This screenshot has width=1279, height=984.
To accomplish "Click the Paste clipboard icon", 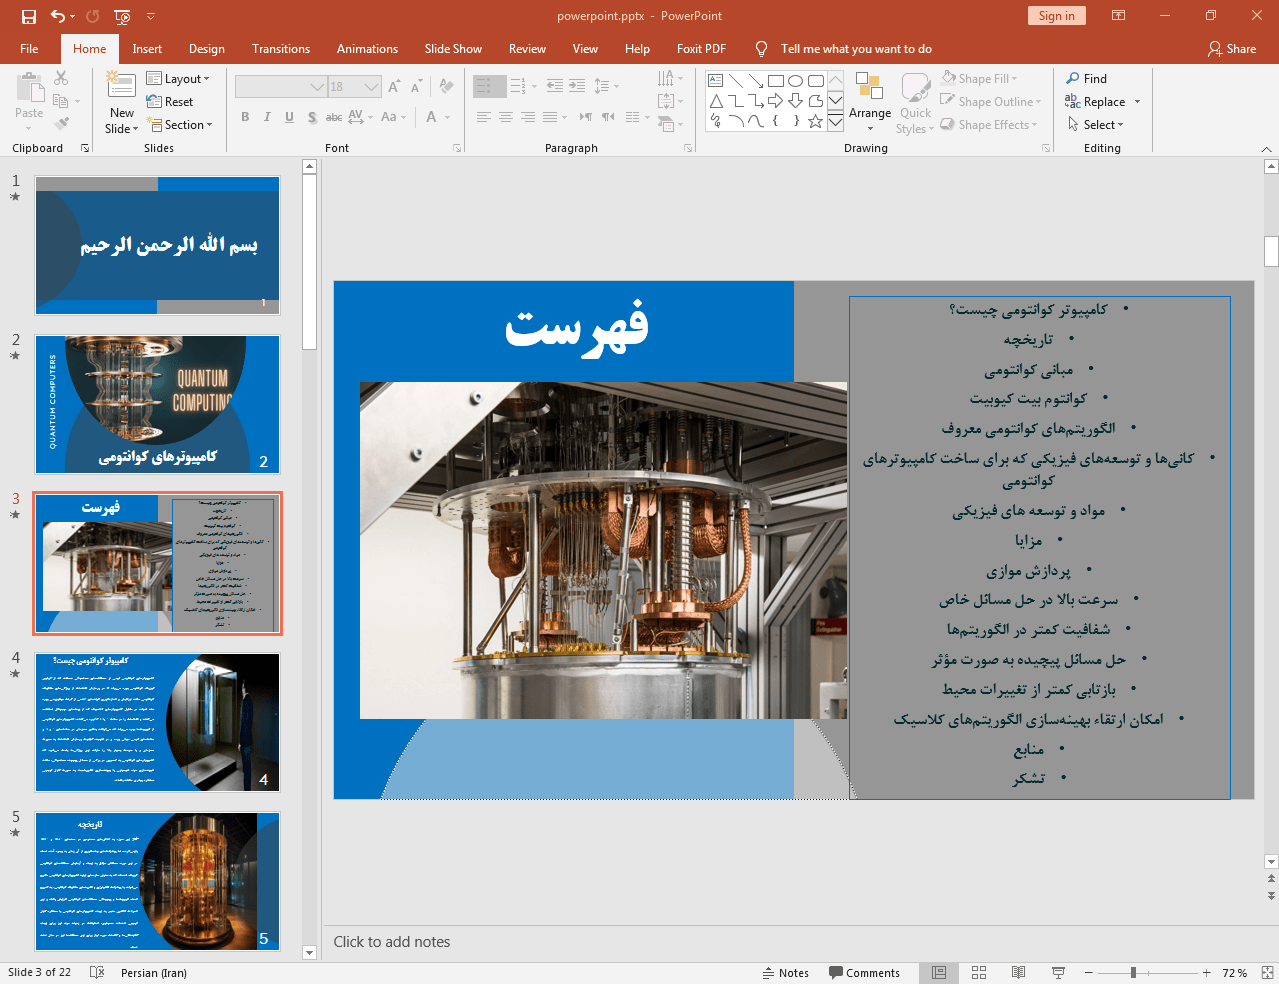I will (29, 89).
